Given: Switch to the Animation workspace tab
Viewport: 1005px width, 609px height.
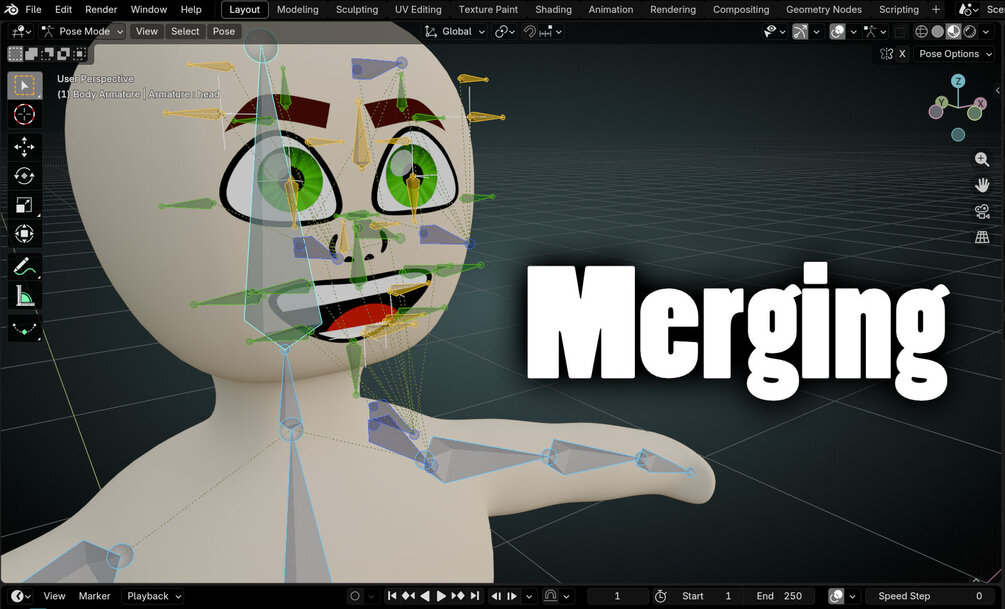Looking at the screenshot, I should (611, 10).
